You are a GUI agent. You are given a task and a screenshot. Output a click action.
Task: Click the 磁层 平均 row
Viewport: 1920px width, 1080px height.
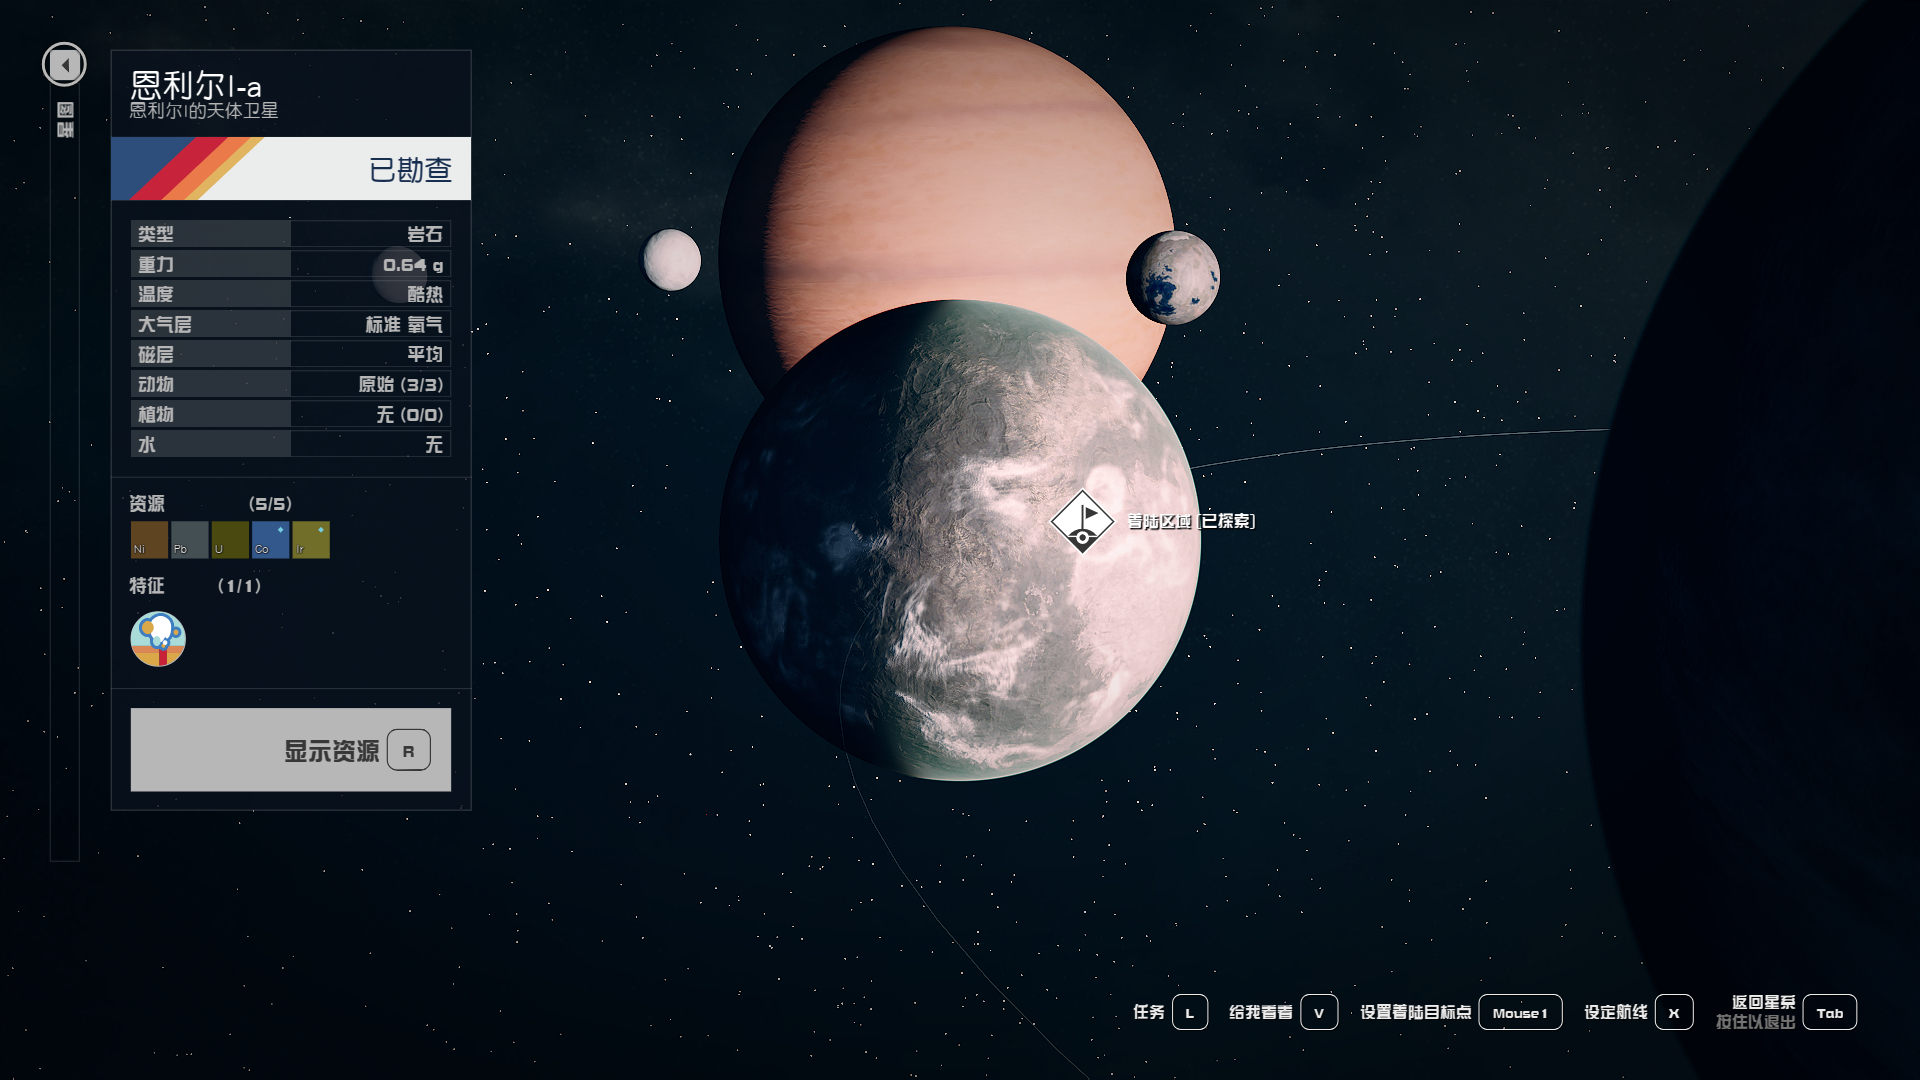(291, 354)
